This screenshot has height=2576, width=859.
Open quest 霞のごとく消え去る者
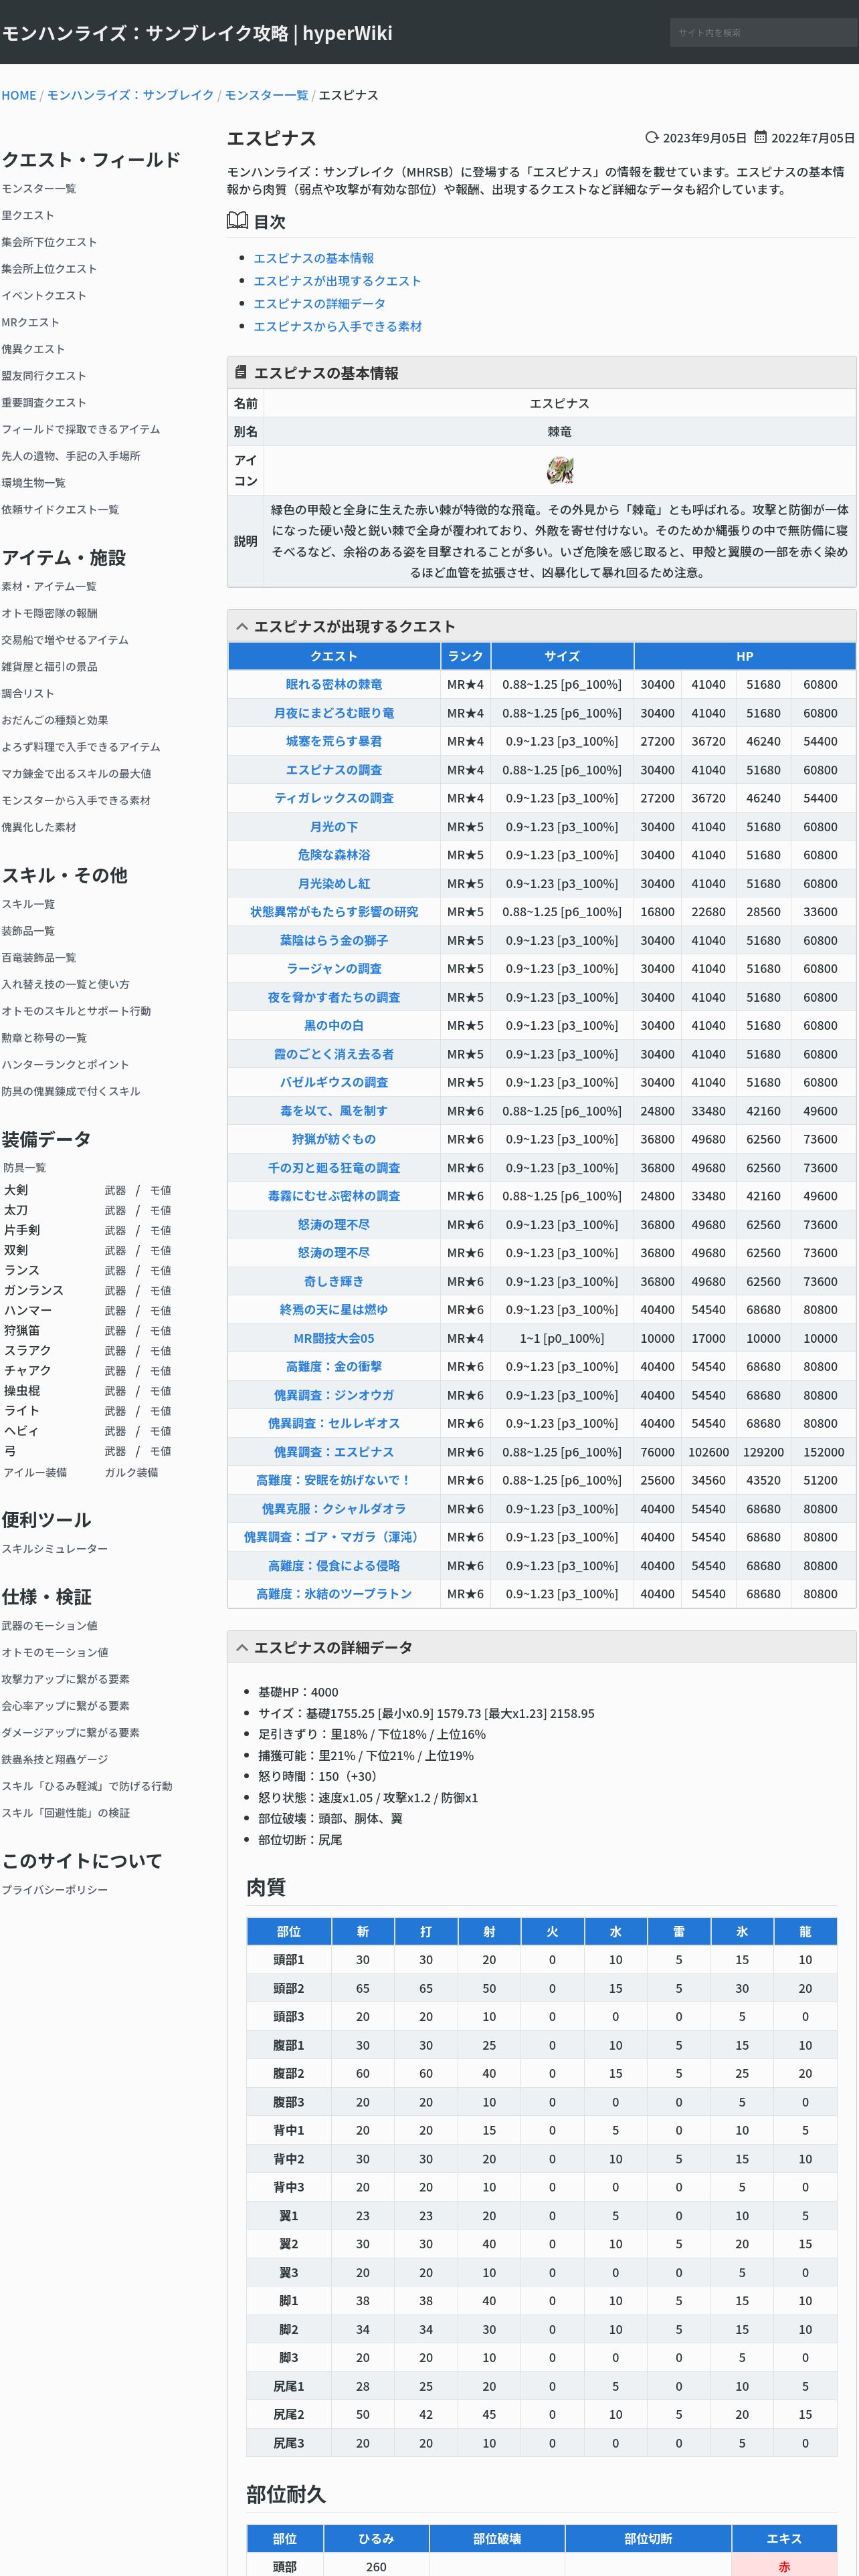334,1054
